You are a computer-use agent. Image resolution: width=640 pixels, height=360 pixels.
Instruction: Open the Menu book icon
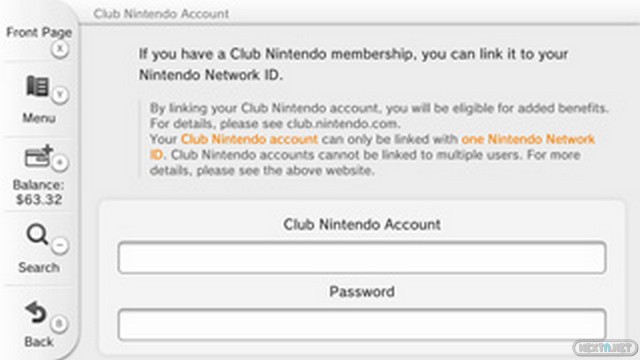click(37, 86)
